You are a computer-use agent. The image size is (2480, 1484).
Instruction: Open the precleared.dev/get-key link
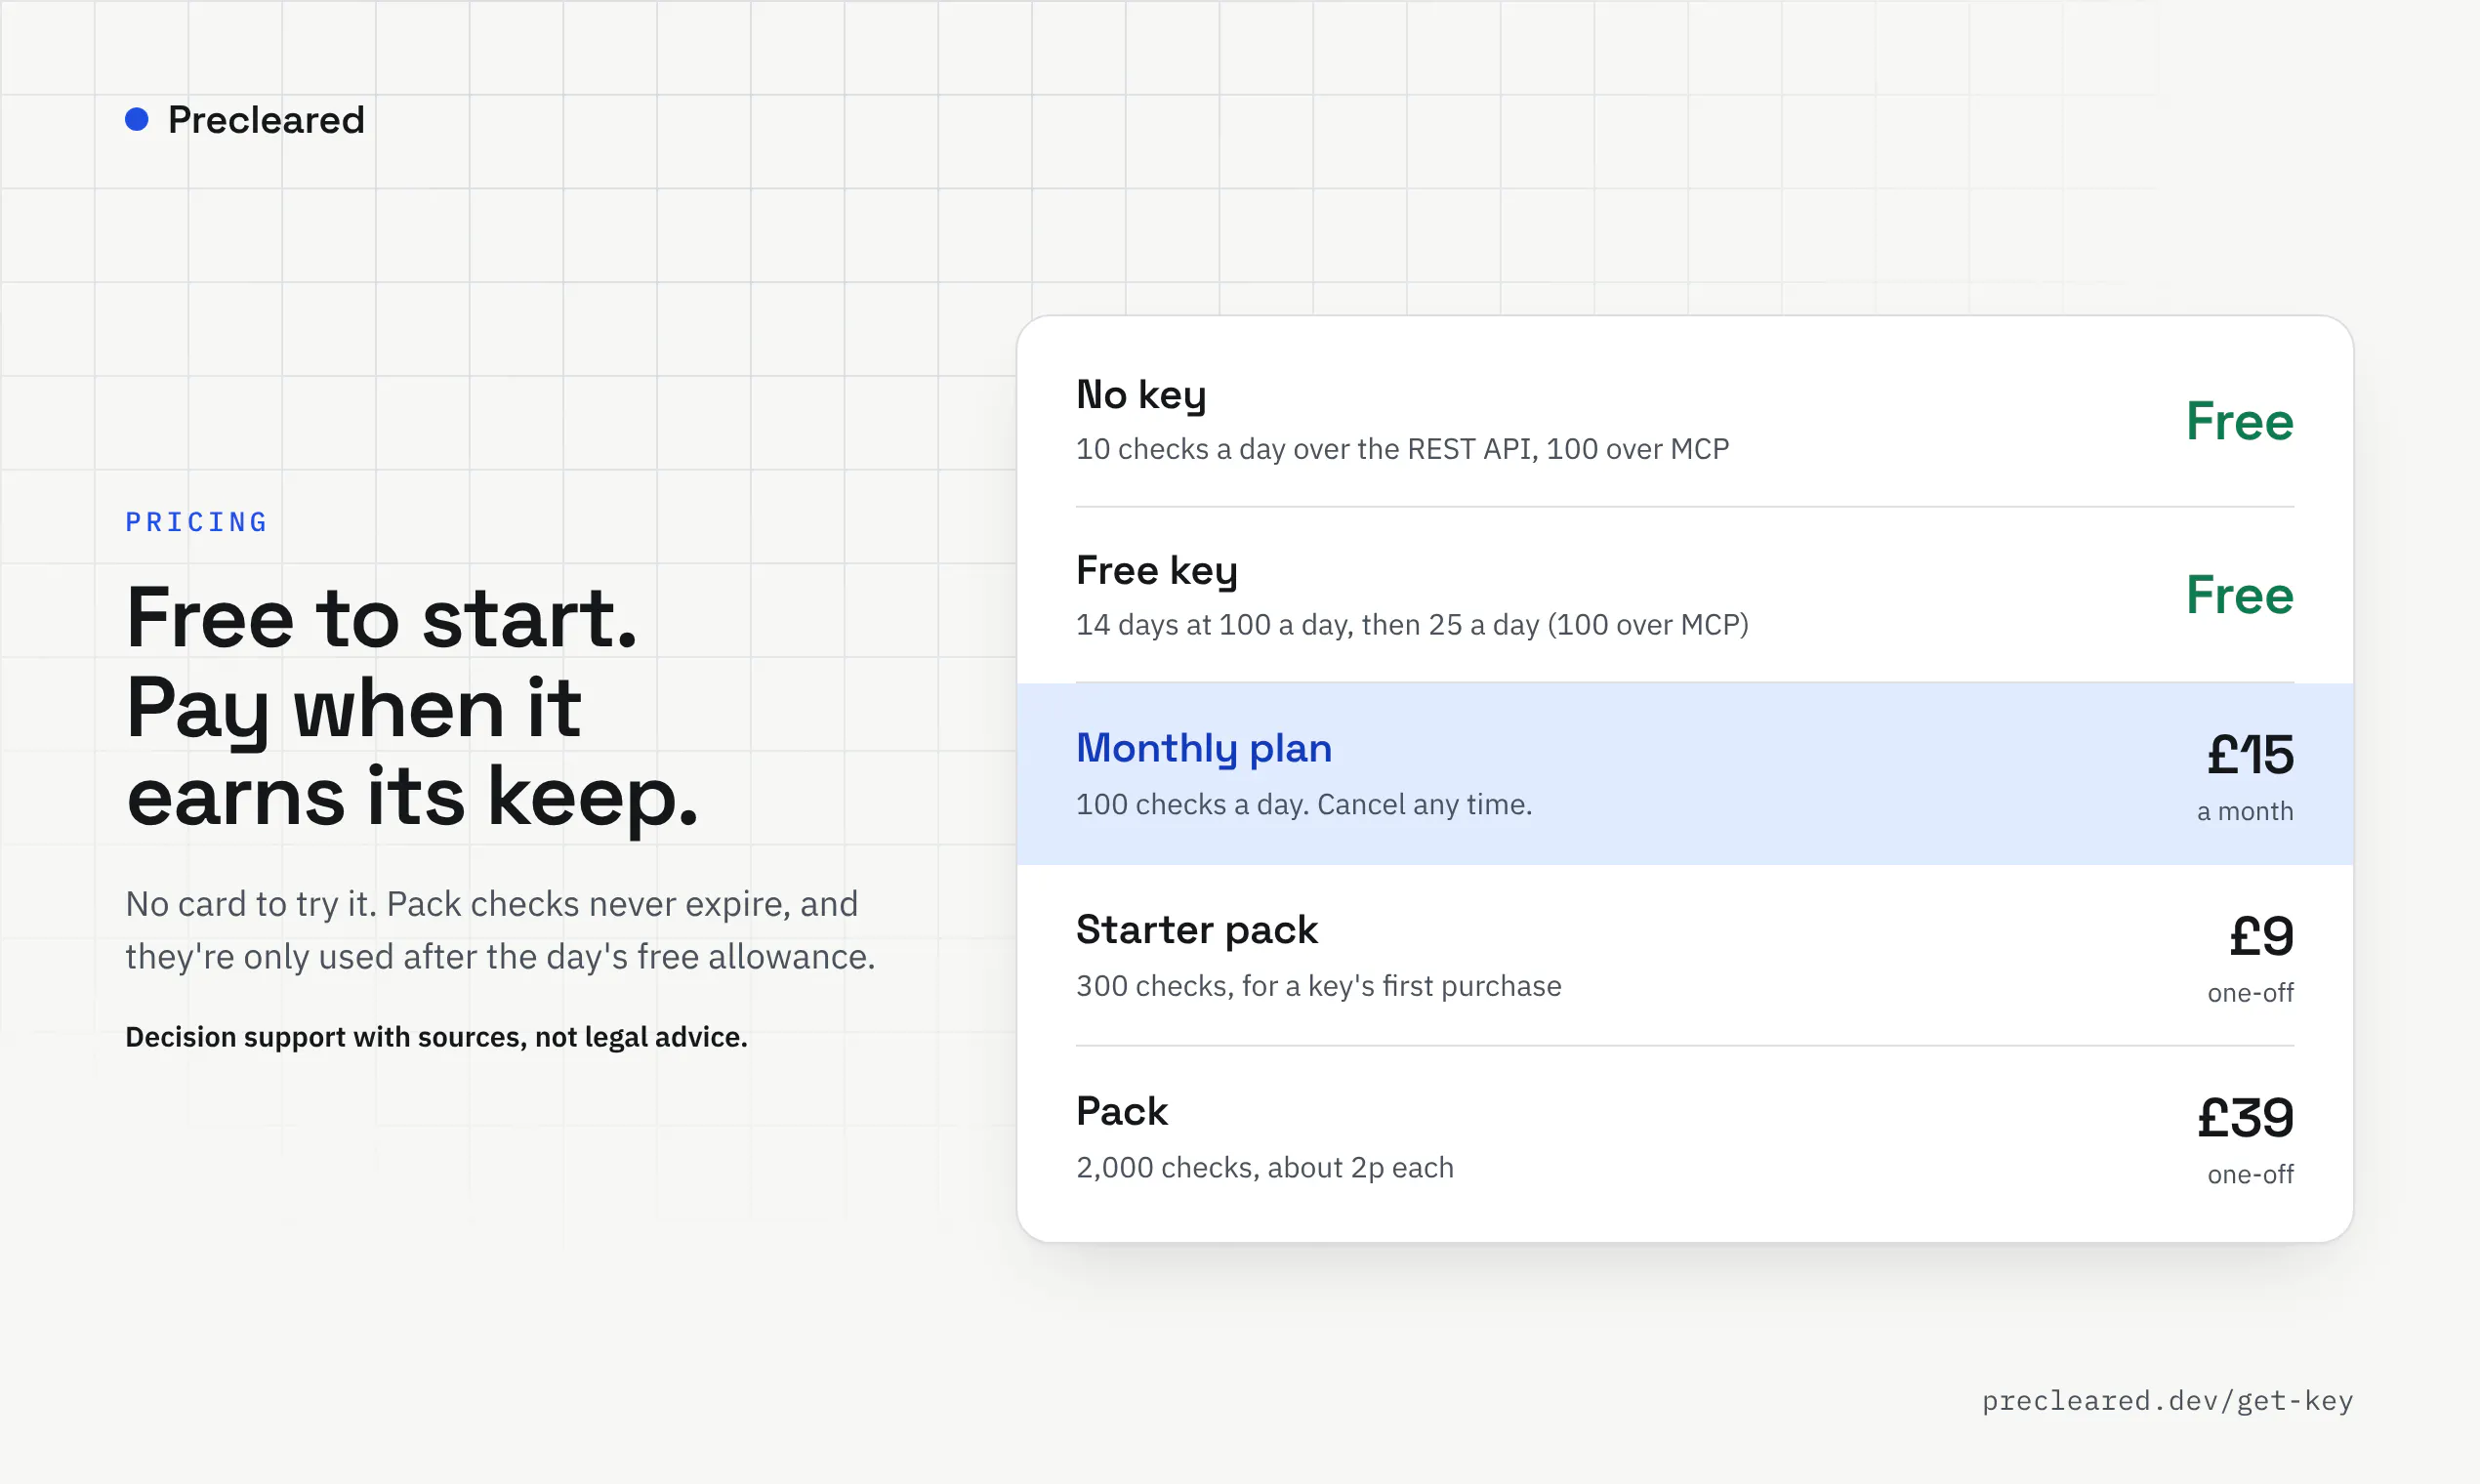pyautogui.click(x=2167, y=1401)
